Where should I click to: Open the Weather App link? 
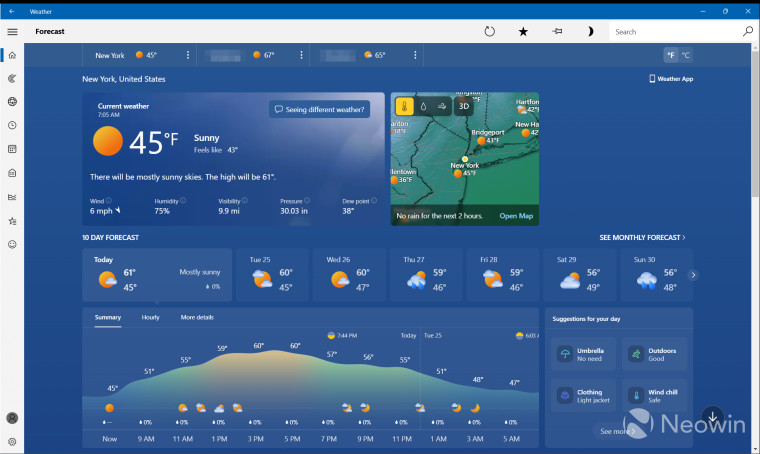(671, 78)
